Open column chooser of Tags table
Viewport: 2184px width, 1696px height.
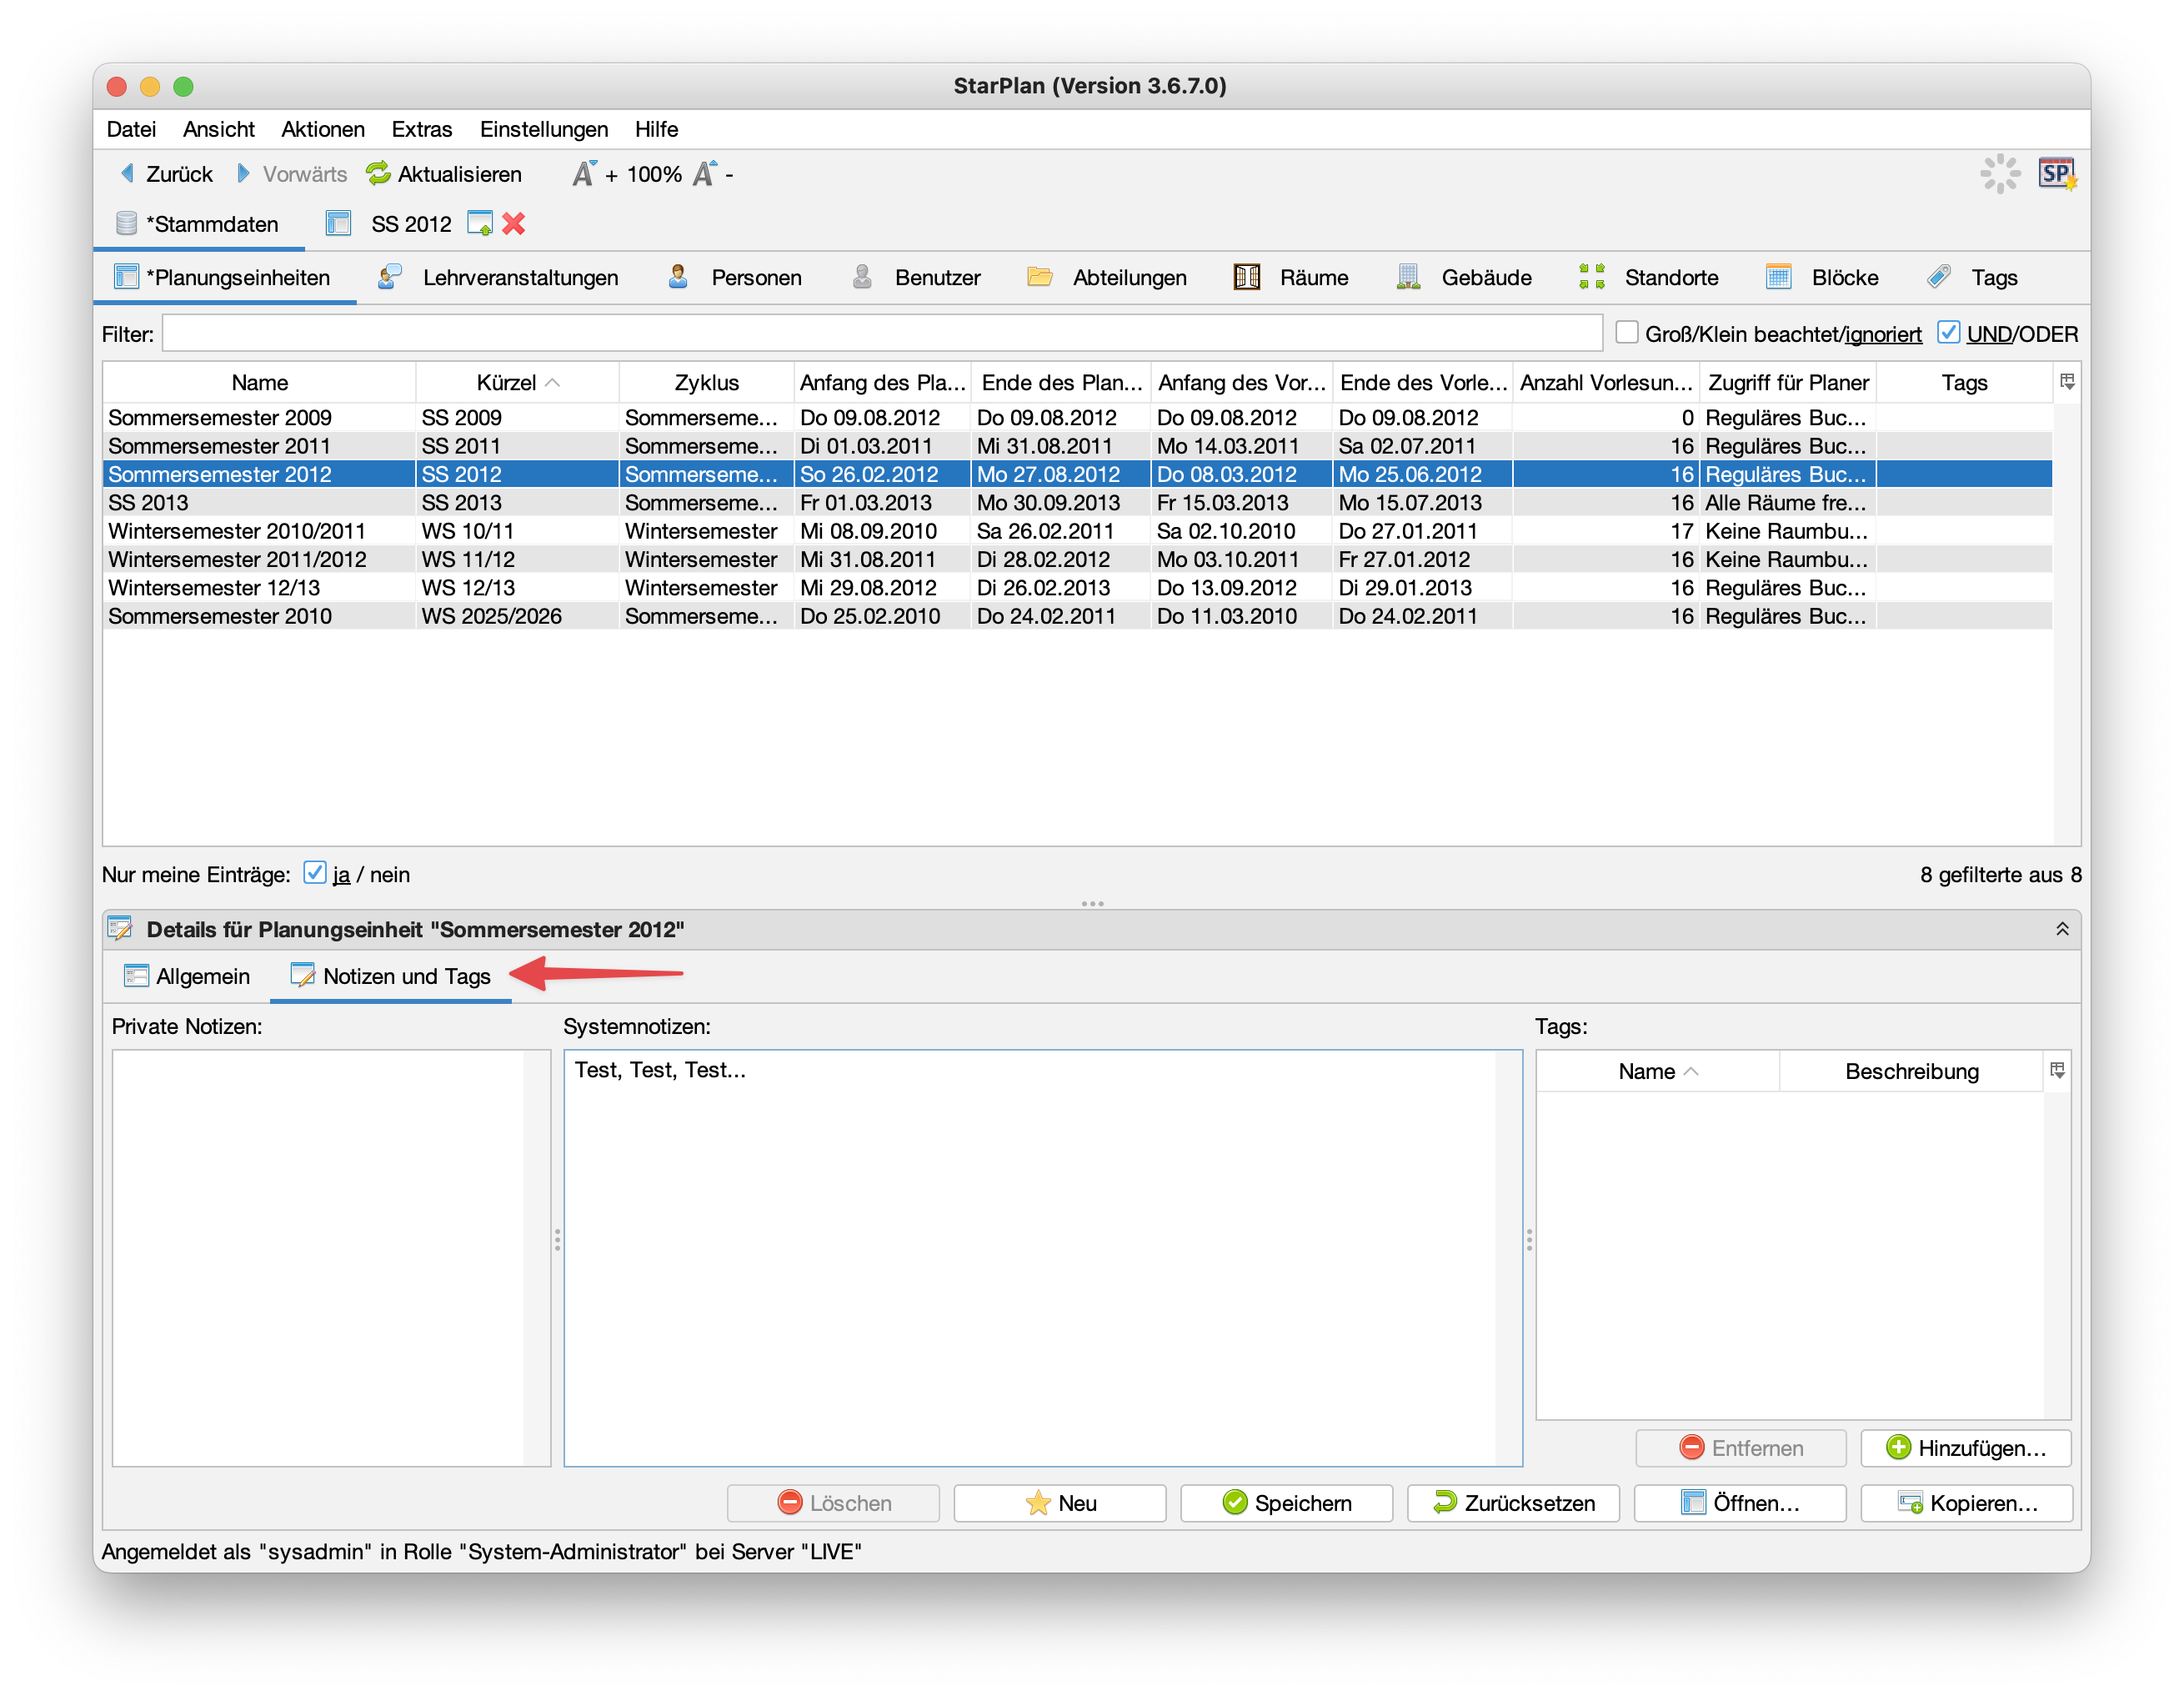click(2057, 1070)
